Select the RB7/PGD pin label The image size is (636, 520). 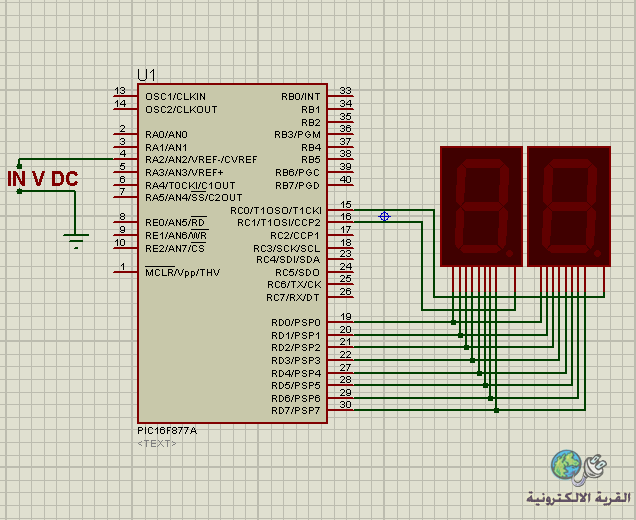(x=297, y=186)
